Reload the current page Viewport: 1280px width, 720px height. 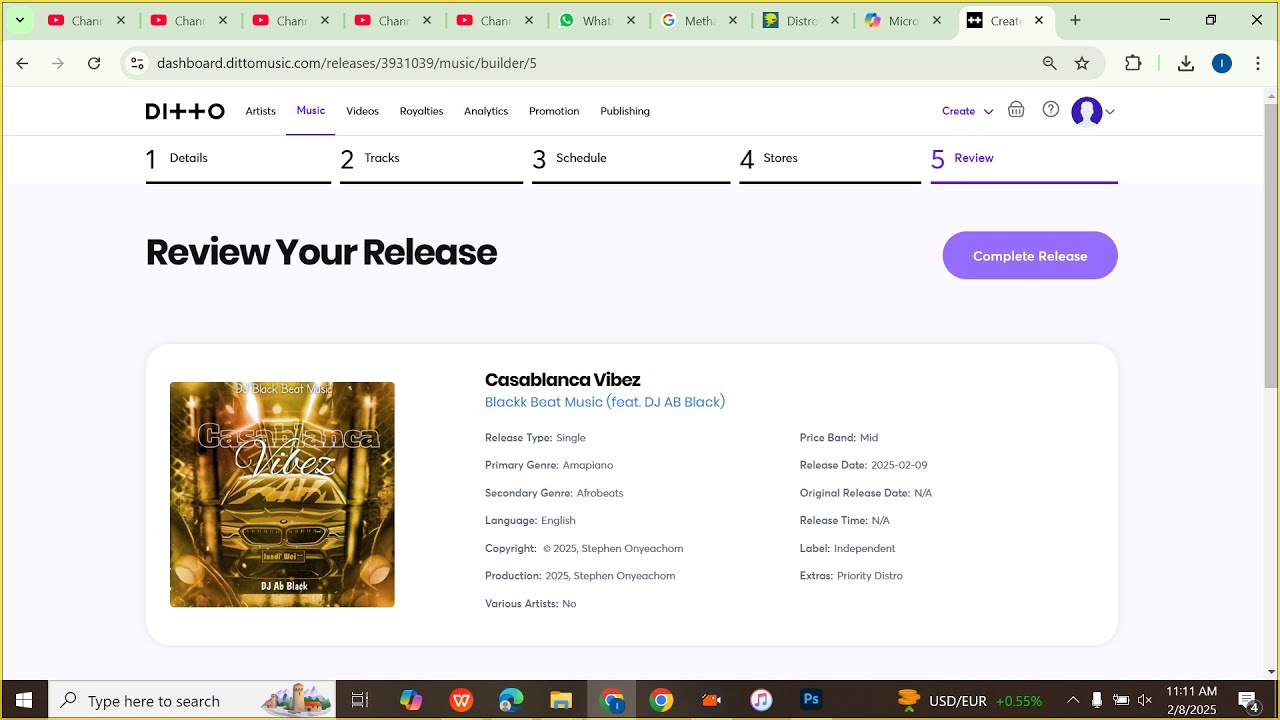[x=94, y=63]
